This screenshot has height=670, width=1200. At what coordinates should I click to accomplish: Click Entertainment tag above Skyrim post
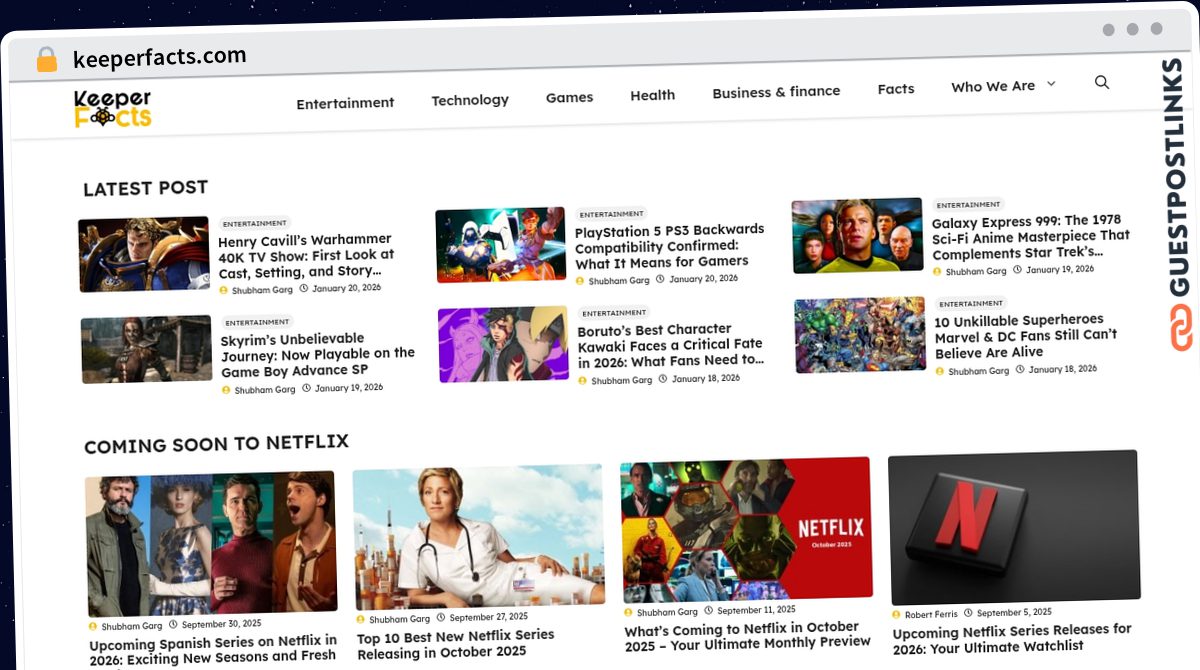click(x=257, y=322)
